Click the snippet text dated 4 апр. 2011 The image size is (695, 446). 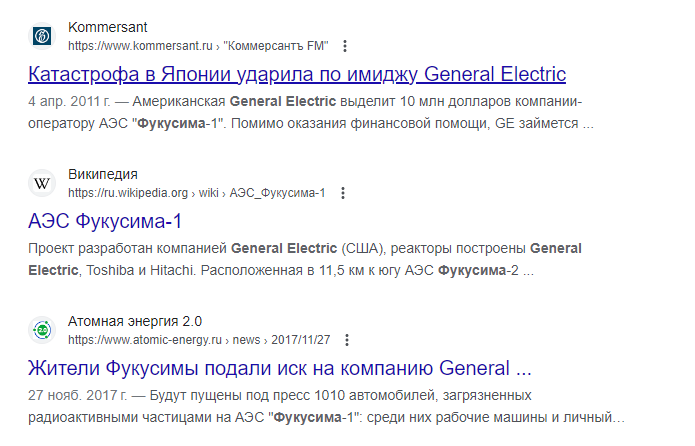(311, 112)
